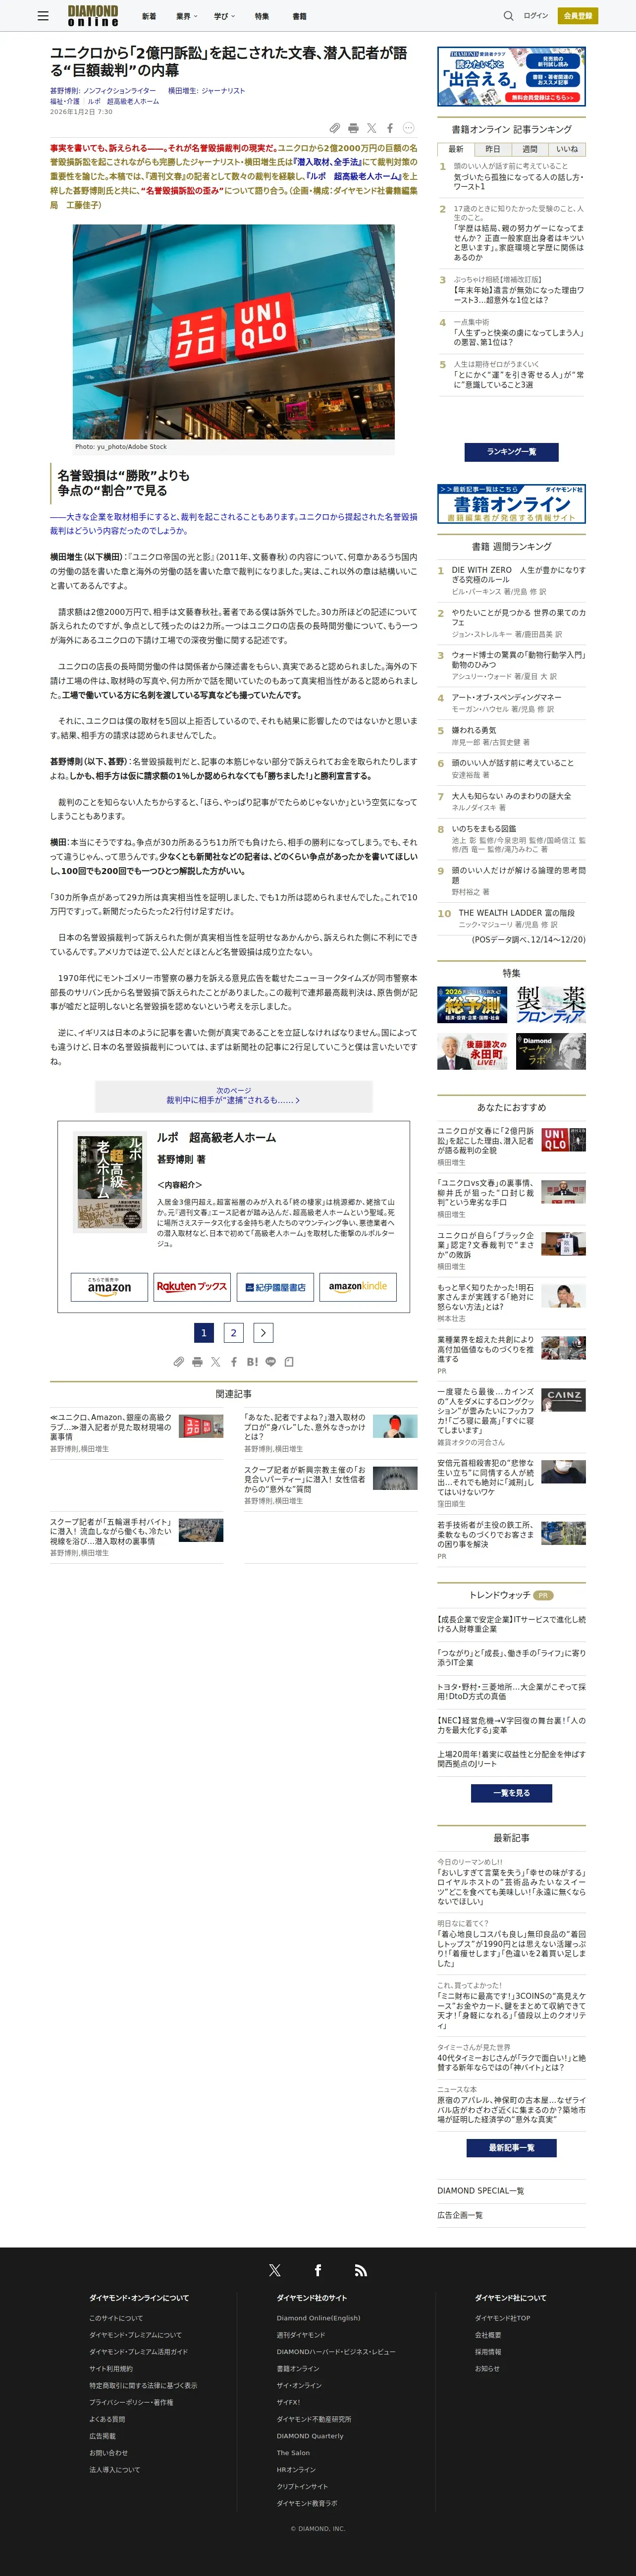Open trend item トヨタ・野村・三菱地所 article
This screenshot has width=636, height=2576.
point(511,1691)
